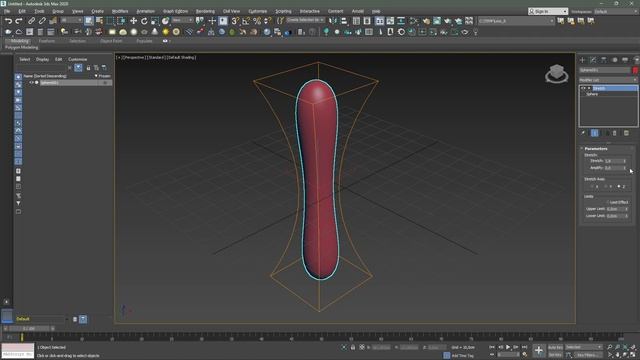Open the Modifier List dropdown
Viewport: 640px width, 360px height.
pos(608,80)
